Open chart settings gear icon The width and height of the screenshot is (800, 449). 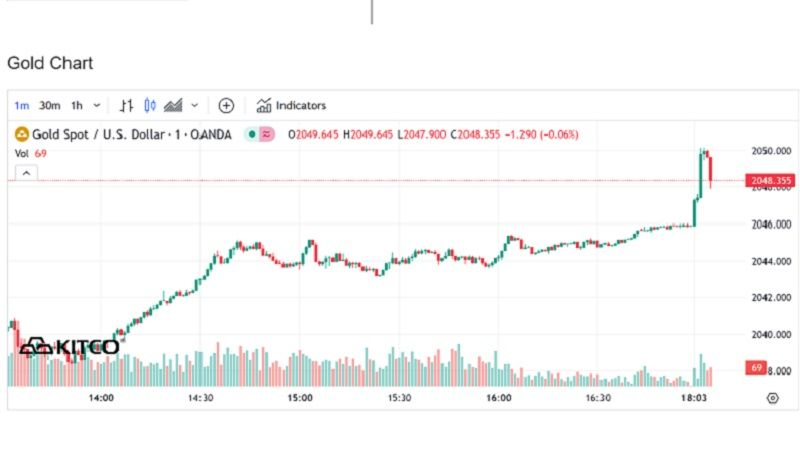[773, 398]
